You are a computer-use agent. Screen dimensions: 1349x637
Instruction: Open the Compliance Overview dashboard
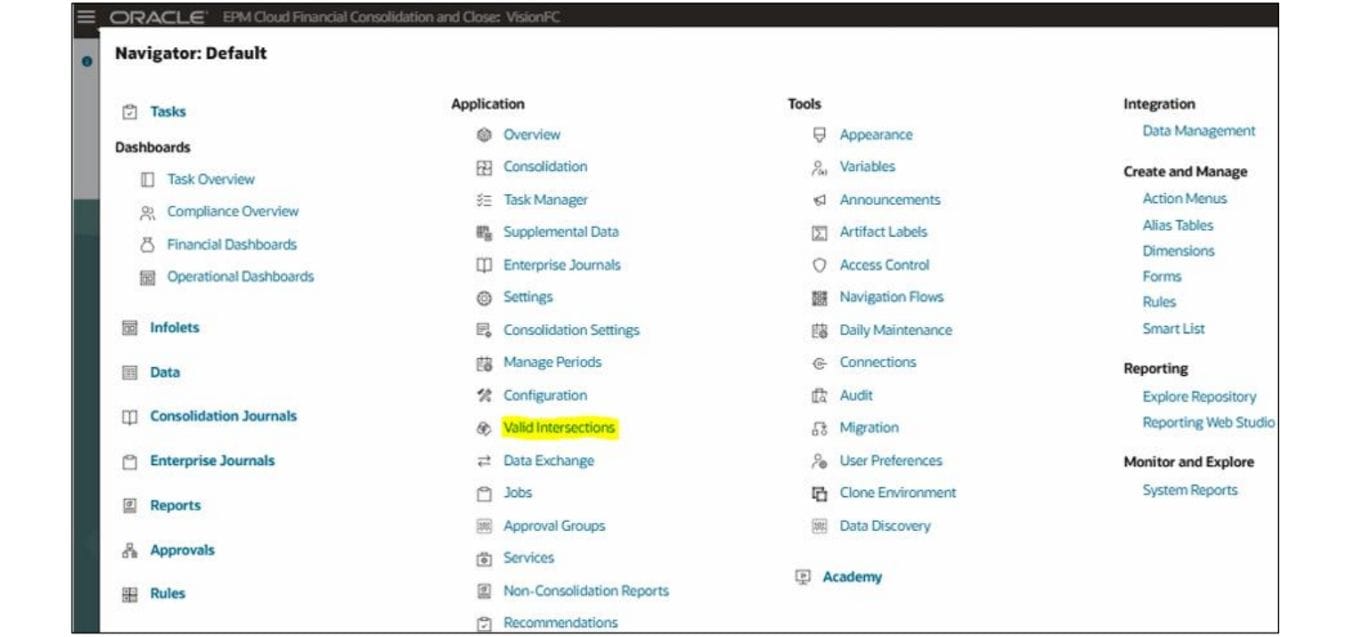pos(231,211)
